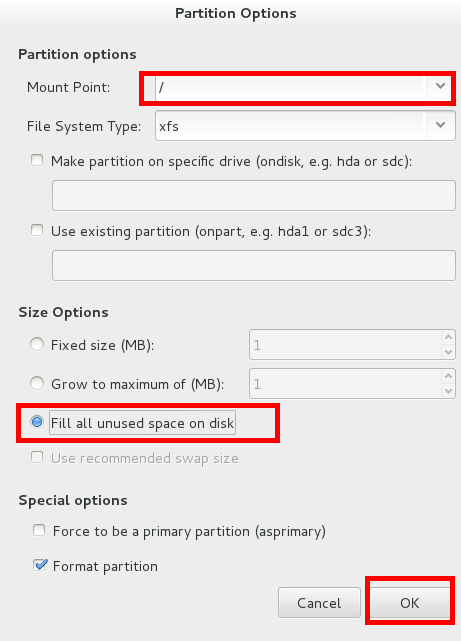The width and height of the screenshot is (461, 641).
Task: Select Grow to maximum of (MB) option
Action: pyautogui.click(x=37, y=383)
